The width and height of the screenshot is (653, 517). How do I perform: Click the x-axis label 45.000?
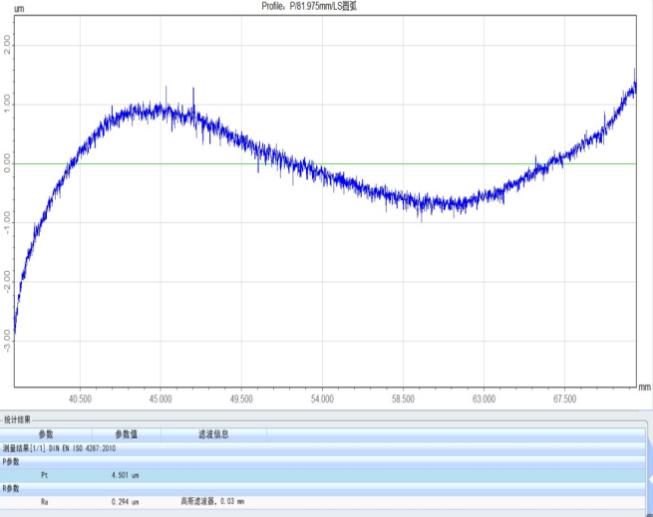(160, 399)
